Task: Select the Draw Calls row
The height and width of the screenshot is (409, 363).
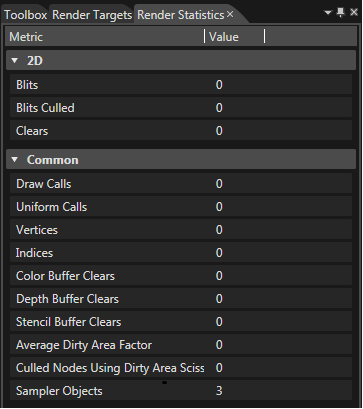Action: point(181,184)
